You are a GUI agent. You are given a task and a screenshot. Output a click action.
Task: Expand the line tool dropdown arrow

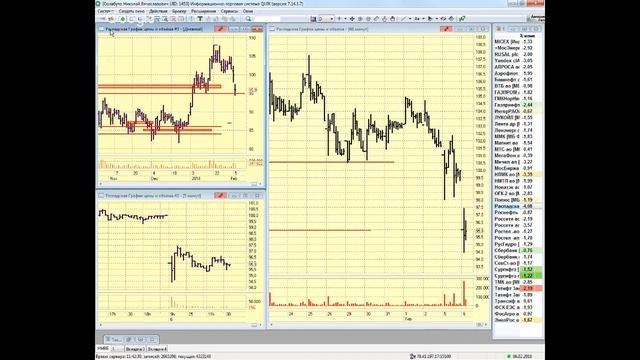pos(411,19)
